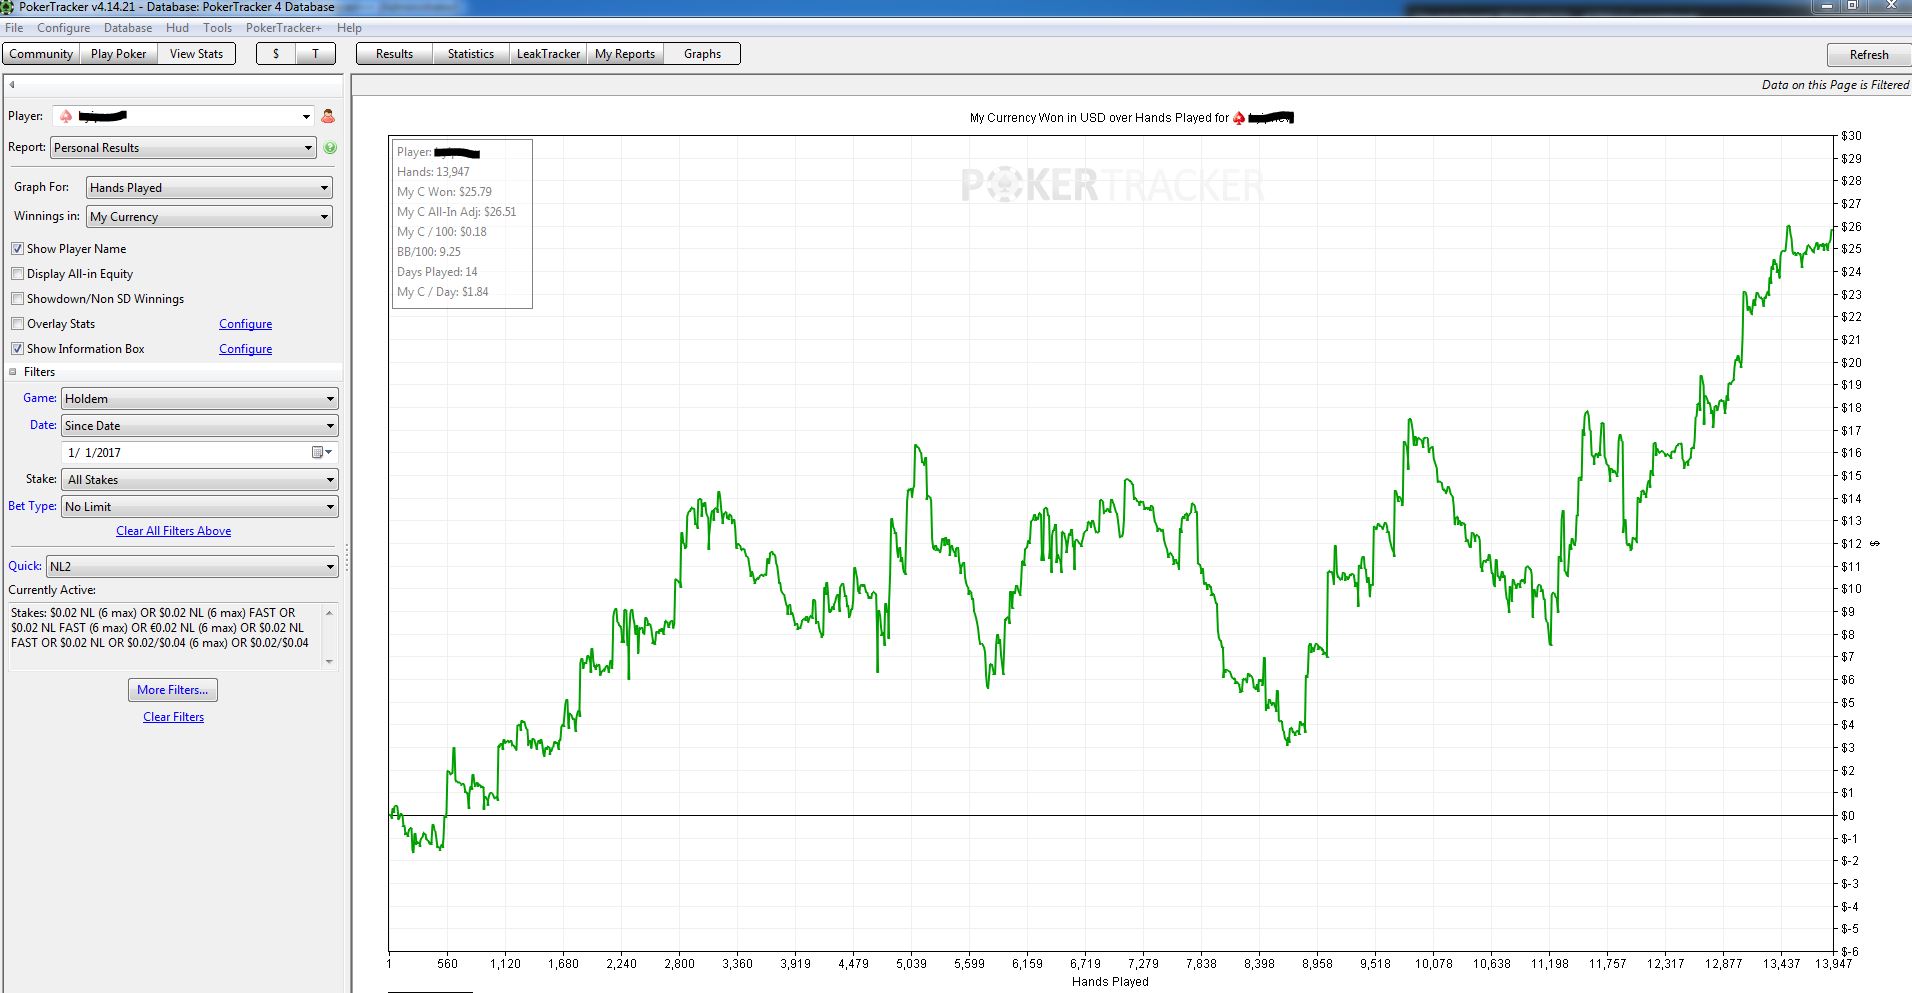Click the '$26' y-axis value
The height and width of the screenshot is (993, 1912).
[1851, 227]
